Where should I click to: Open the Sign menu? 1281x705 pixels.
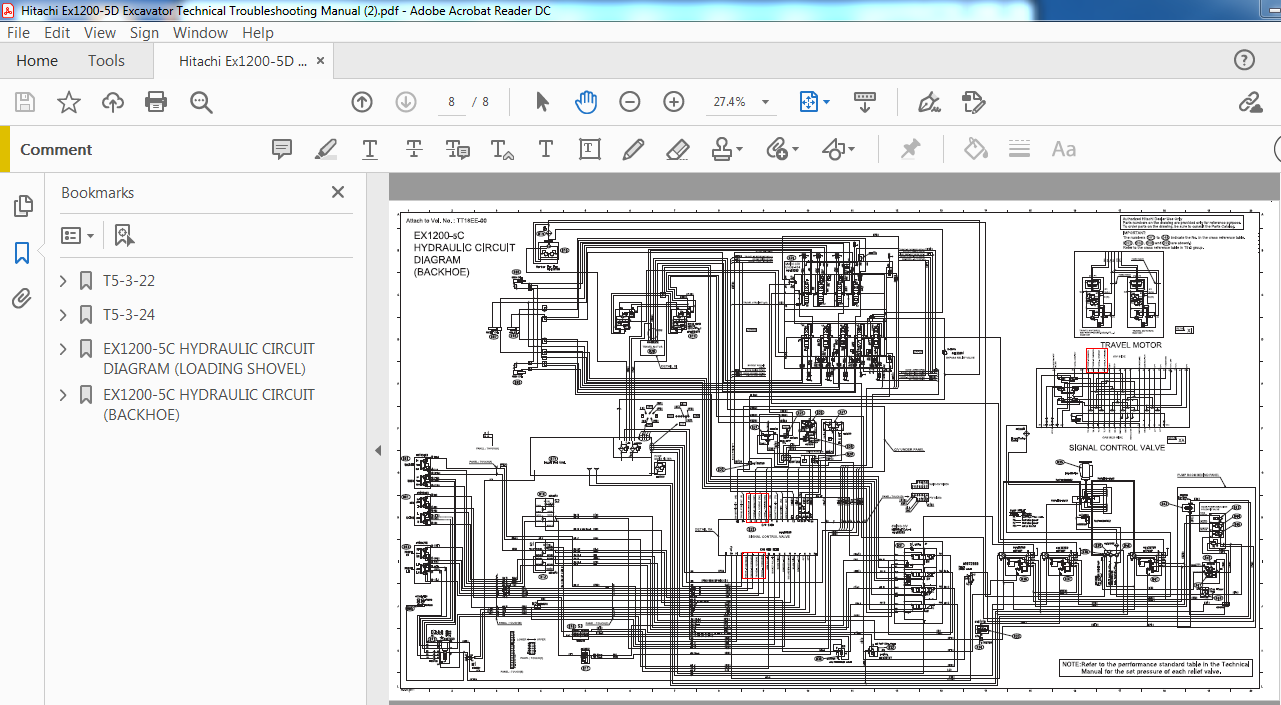tap(144, 32)
